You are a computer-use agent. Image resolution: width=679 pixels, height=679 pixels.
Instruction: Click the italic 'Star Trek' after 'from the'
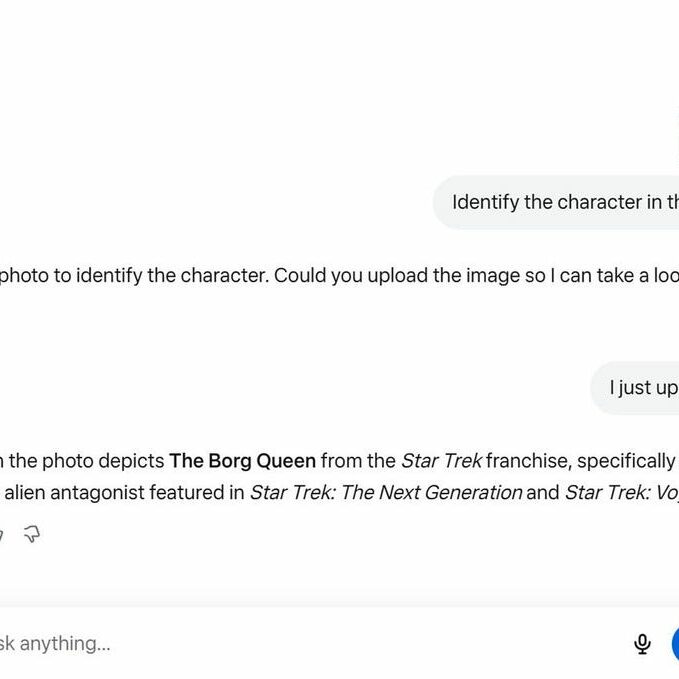[441, 461]
